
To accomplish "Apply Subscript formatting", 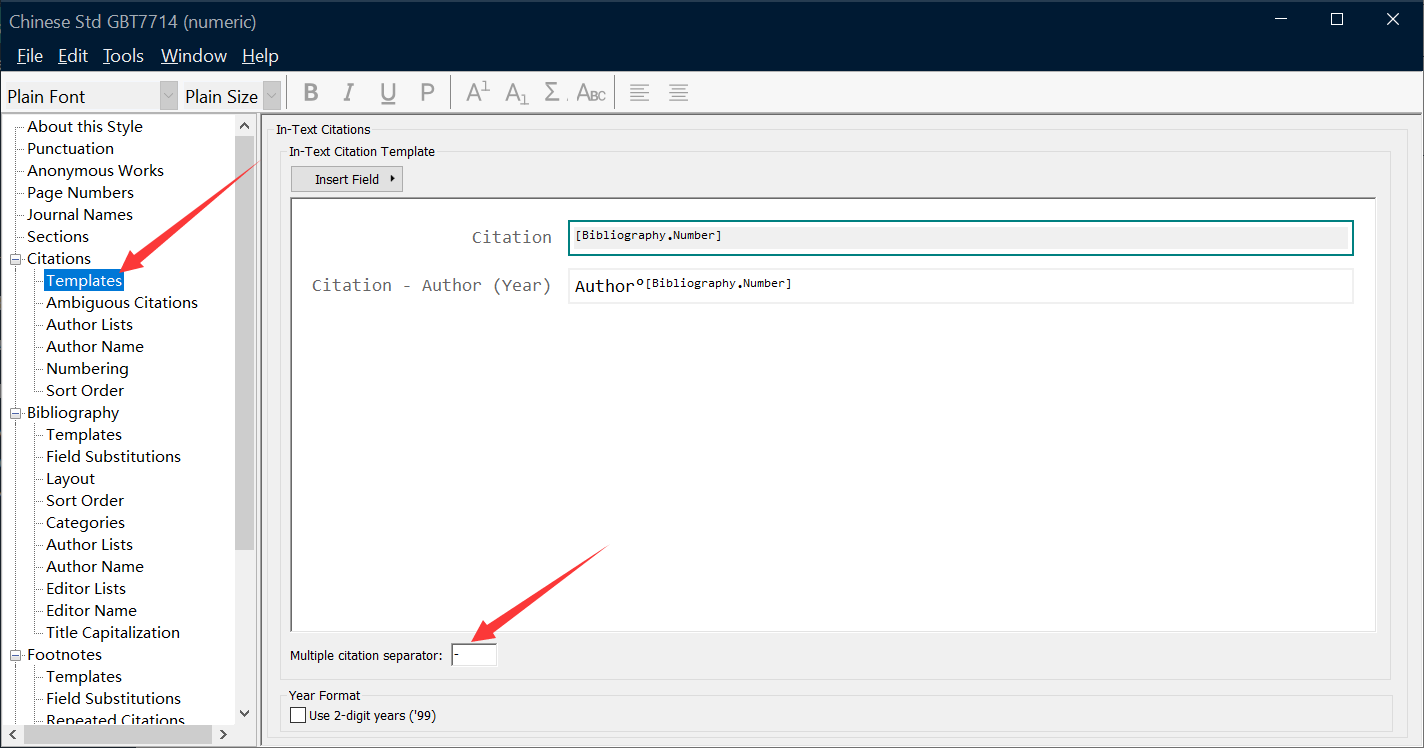I will click(x=516, y=93).
